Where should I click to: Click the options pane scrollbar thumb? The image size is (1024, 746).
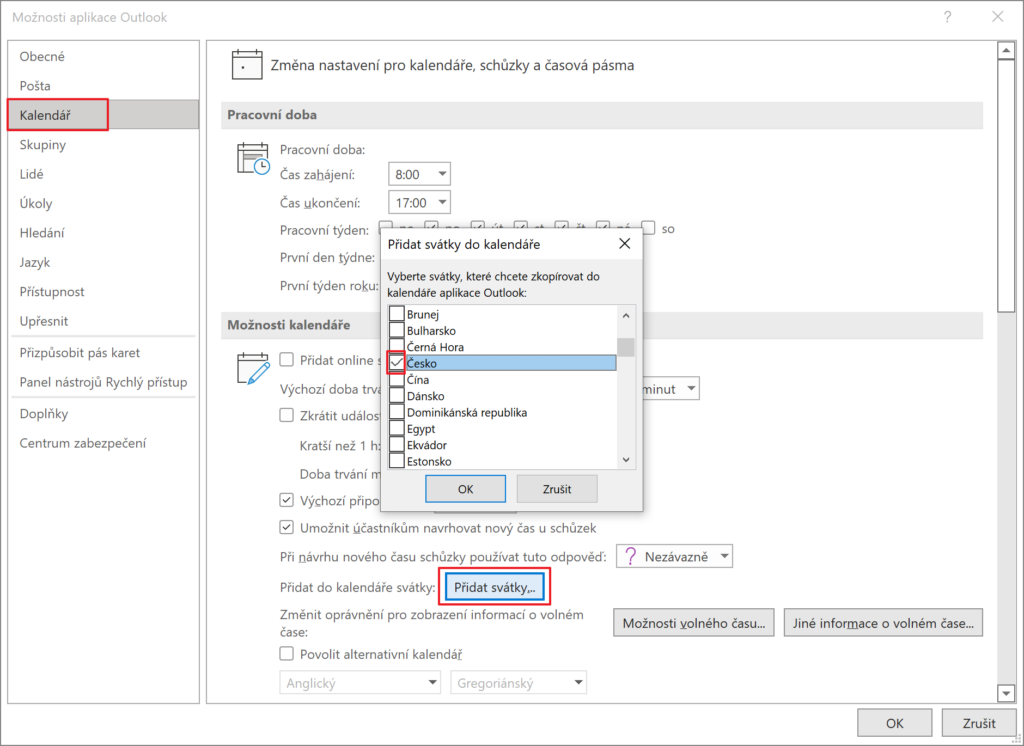click(1006, 186)
